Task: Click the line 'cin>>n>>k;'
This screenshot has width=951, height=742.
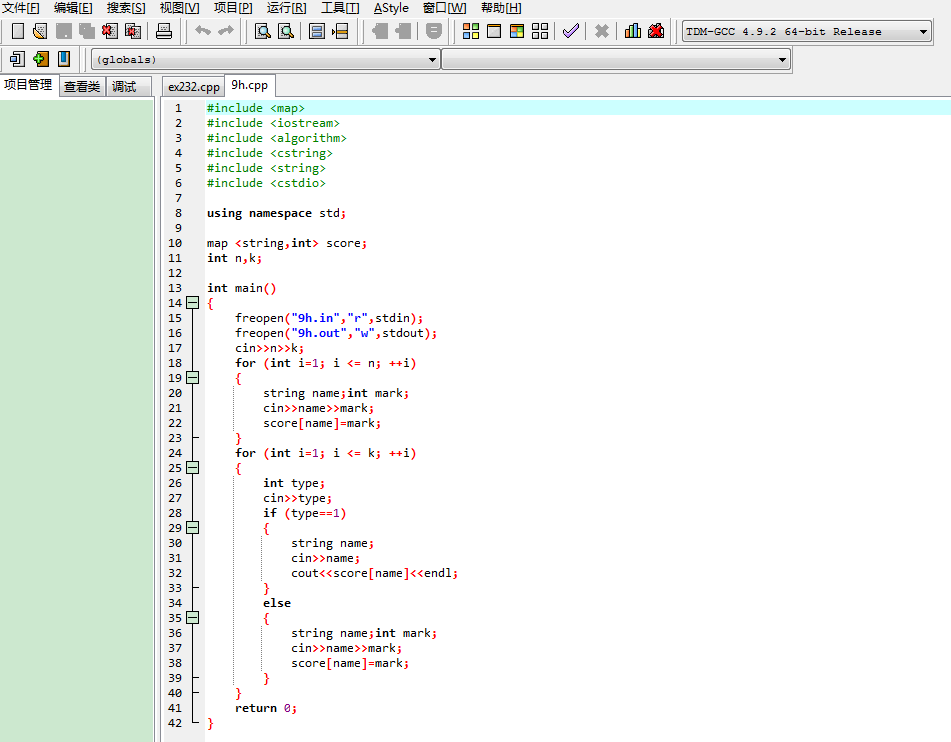Action: 269,348
